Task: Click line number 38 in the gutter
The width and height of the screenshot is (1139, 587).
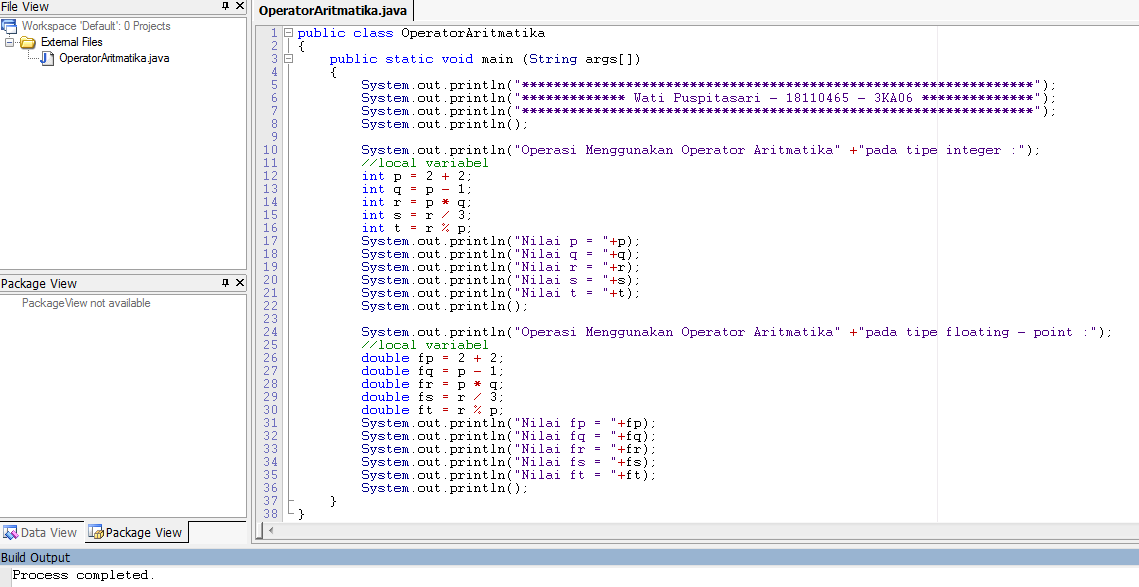Action: click(270, 514)
